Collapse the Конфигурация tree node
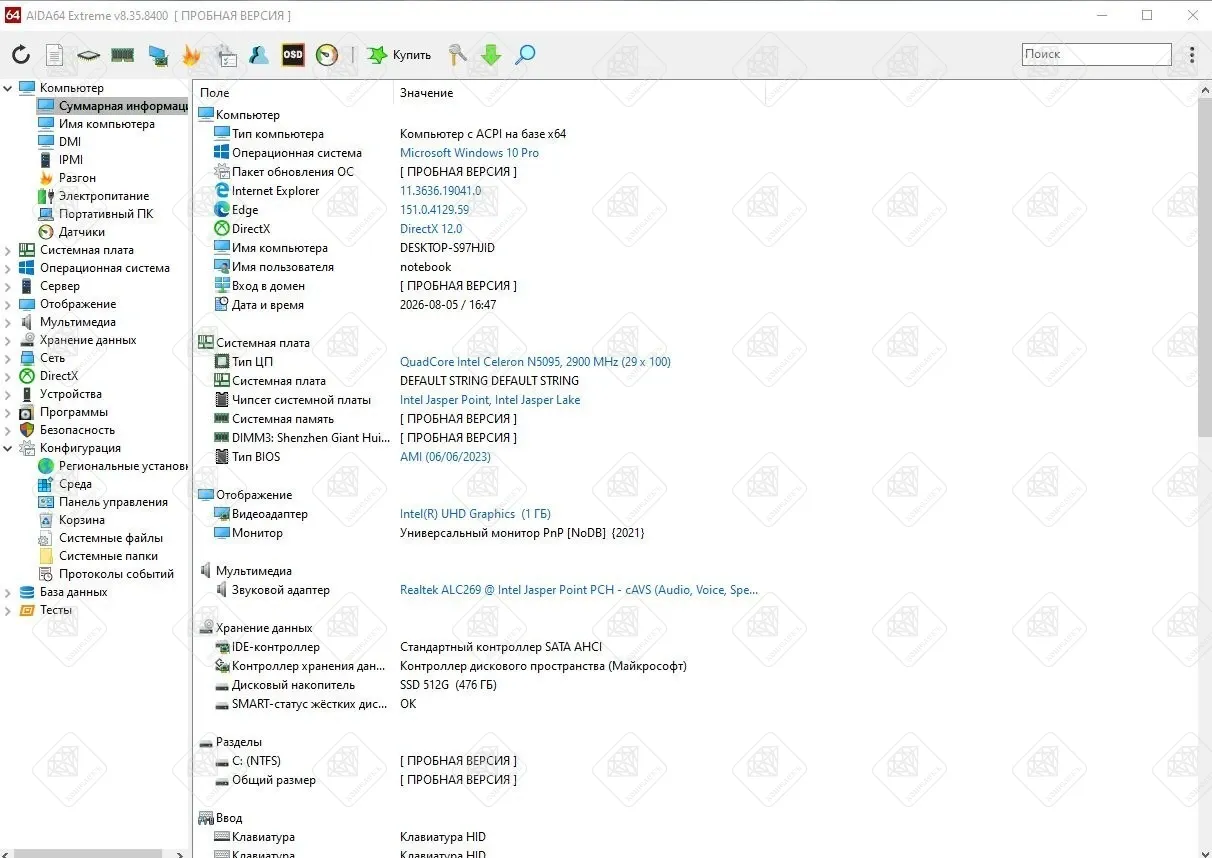 [x=8, y=448]
